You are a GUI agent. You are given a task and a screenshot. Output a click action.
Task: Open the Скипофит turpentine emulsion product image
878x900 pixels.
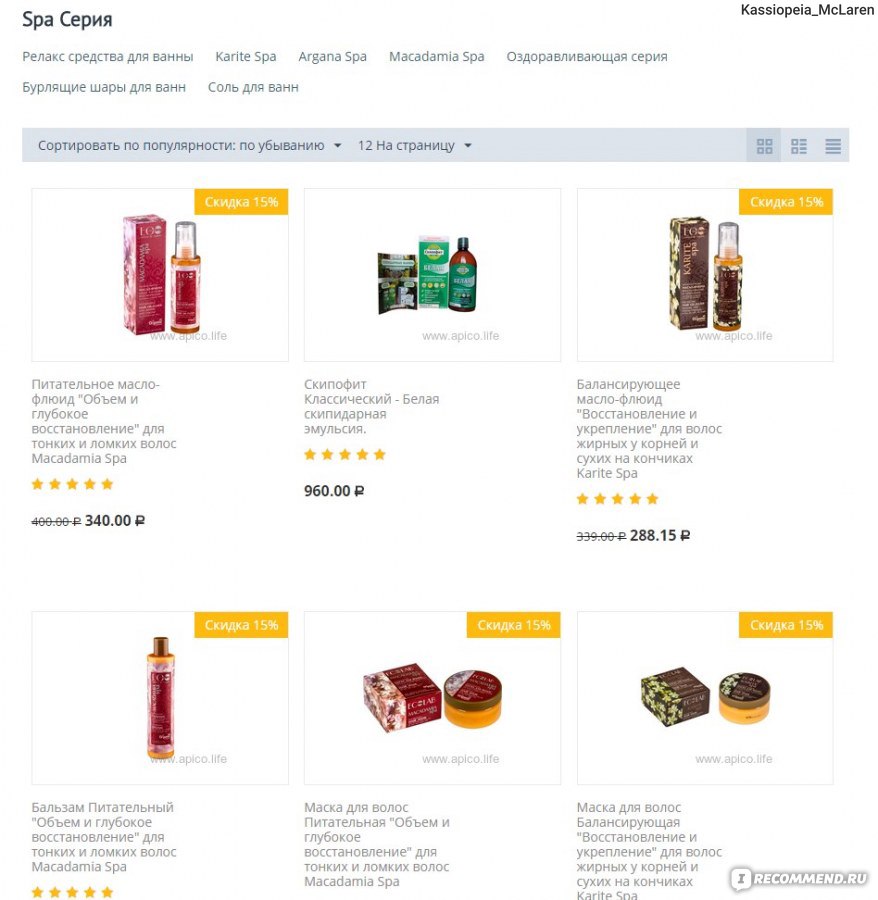432,275
